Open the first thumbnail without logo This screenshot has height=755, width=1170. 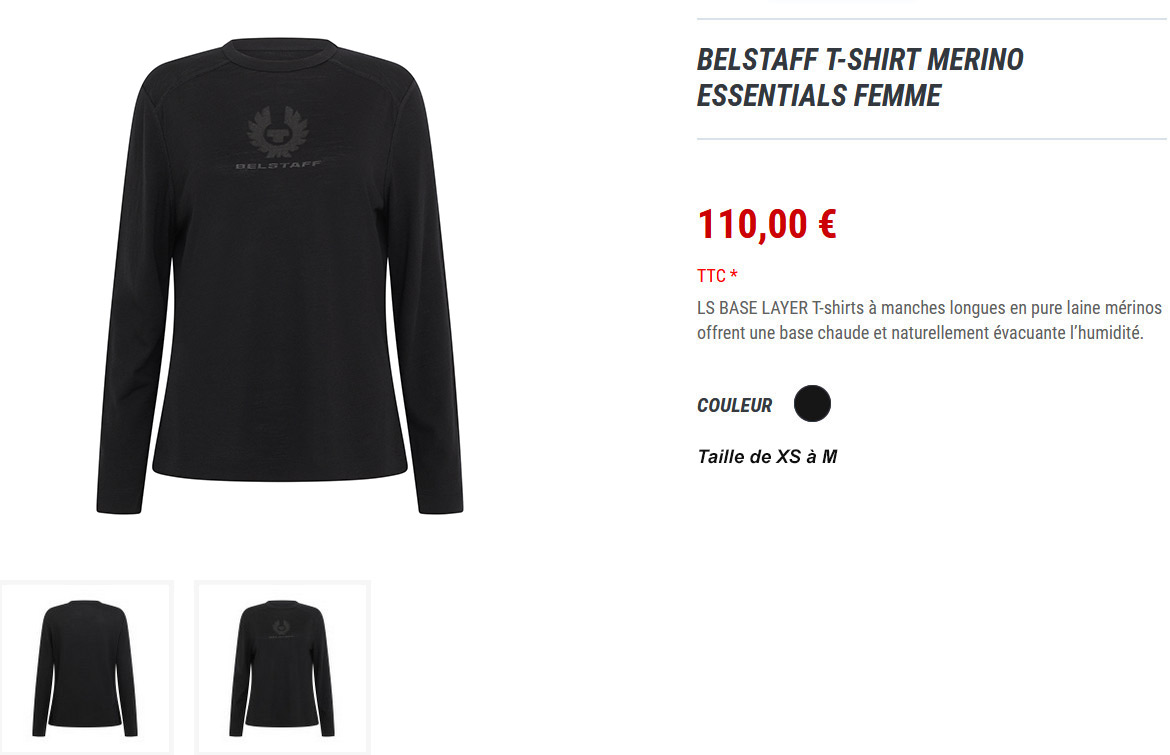tap(87, 668)
